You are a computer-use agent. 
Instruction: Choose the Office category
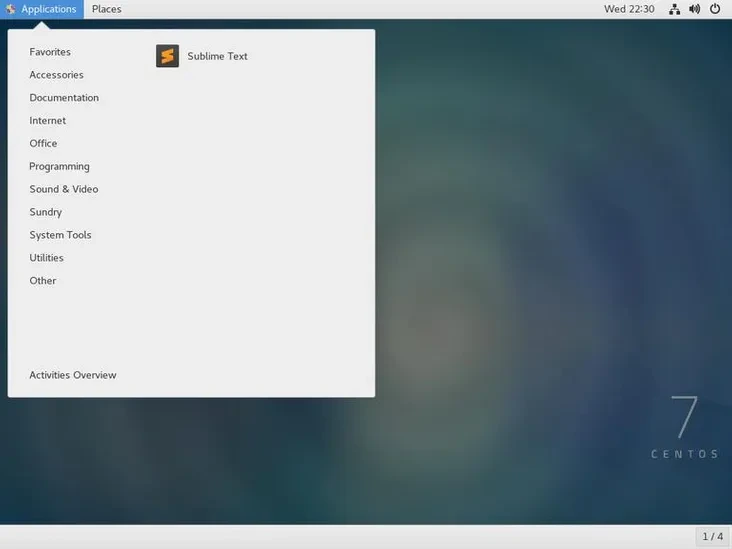[43, 143]
